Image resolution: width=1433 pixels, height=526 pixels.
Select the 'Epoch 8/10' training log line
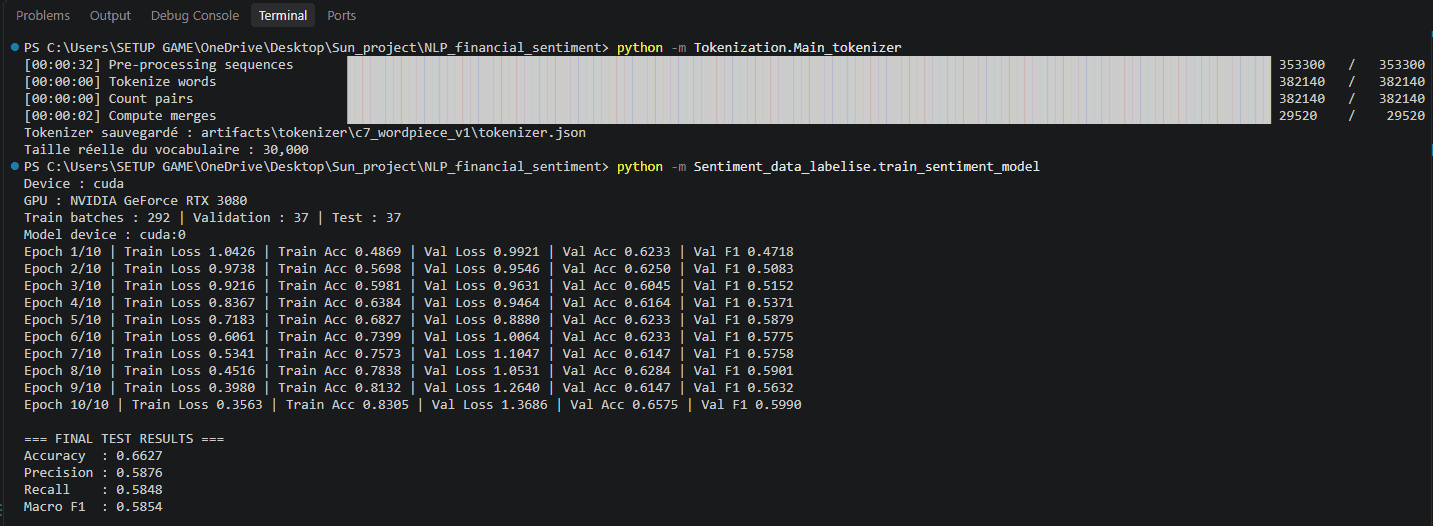[409, 370]
